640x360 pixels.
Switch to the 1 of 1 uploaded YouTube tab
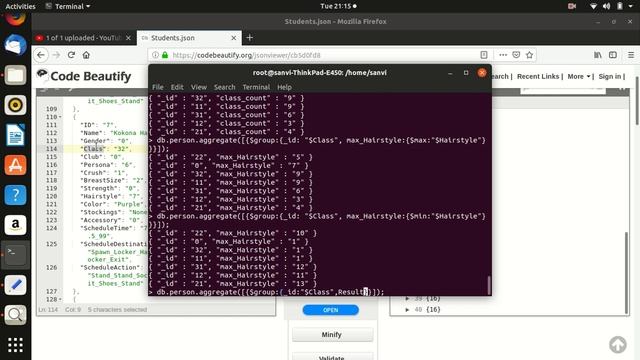[x=84, y=38]
